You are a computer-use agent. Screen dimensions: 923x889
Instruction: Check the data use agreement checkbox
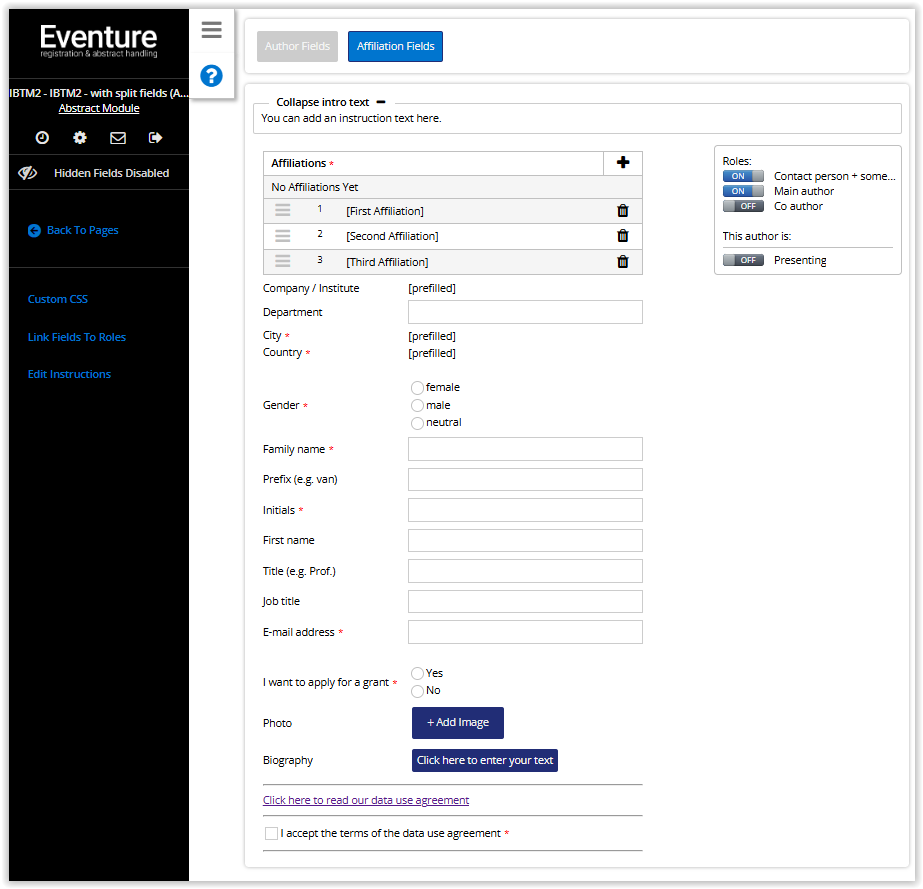click(271, 833)
